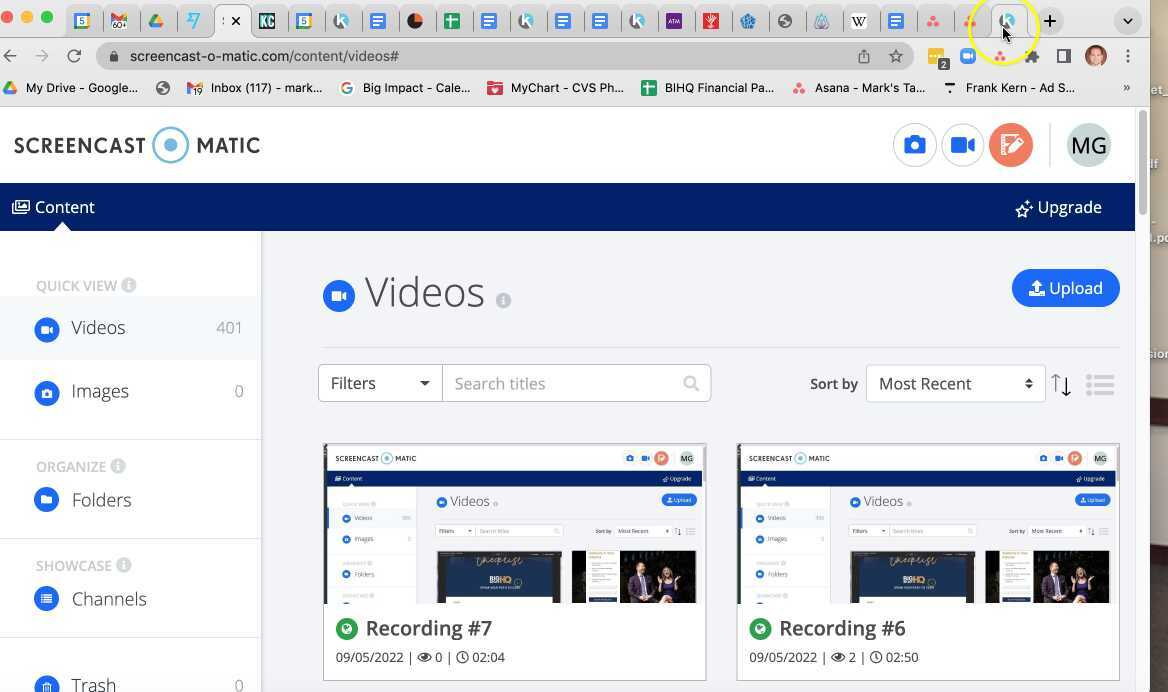Open the Content tab
1168x692 pixels.
coord(54,207)
